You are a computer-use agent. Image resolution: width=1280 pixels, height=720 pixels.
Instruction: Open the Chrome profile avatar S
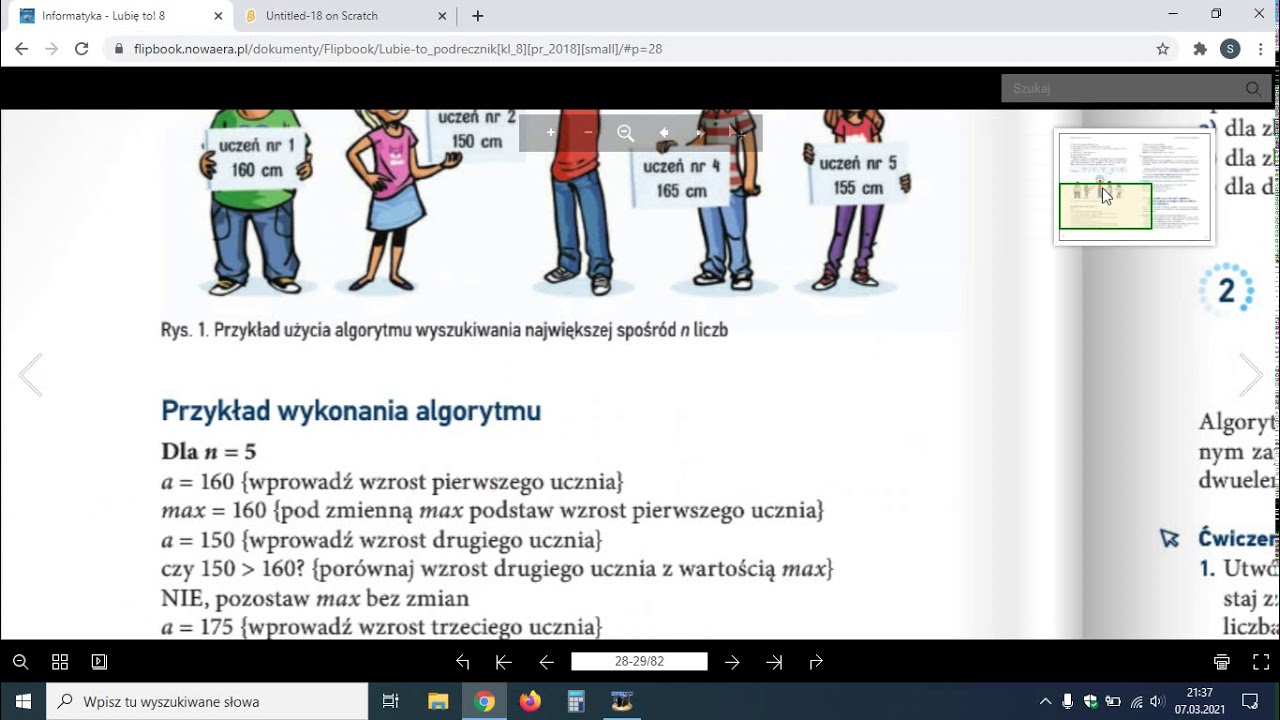click(x=1231, y=49)
